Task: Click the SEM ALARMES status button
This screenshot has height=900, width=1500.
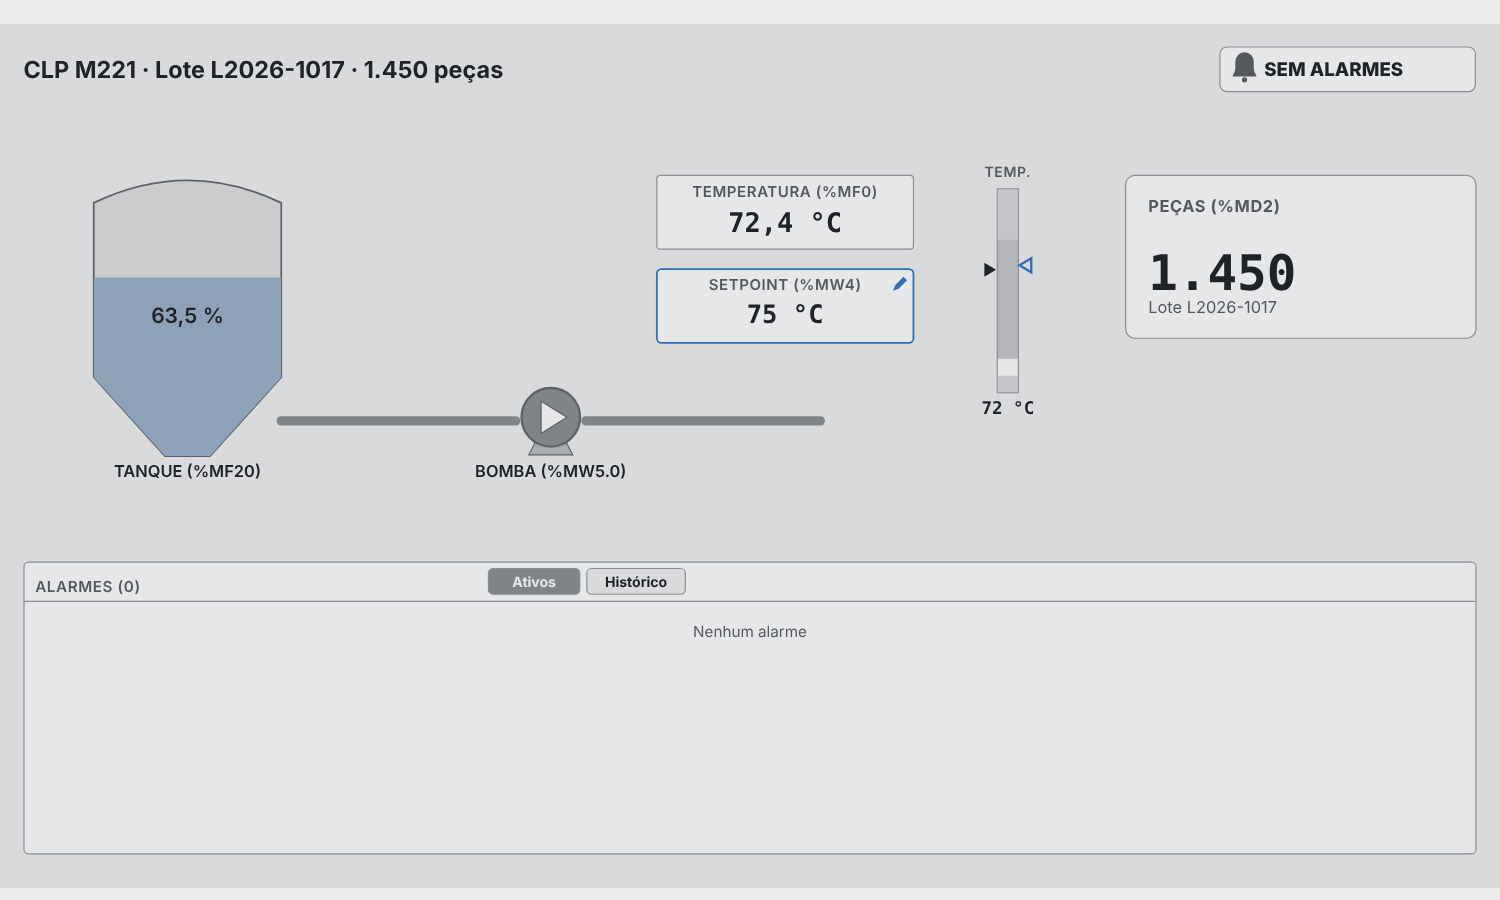Action: [x=1347, y=69]
